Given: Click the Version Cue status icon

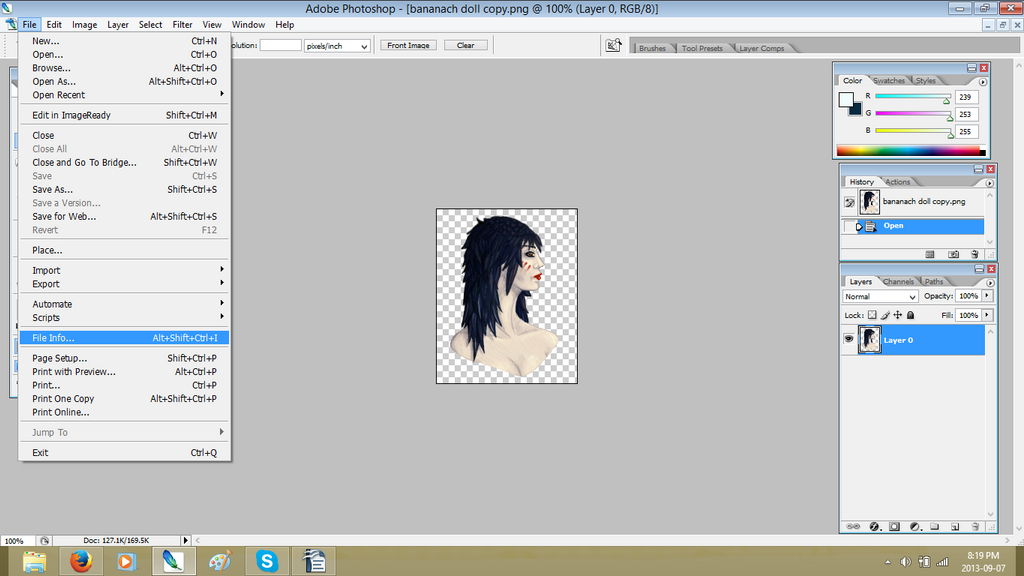Looking at the screenshot, I should tap(44, 541).
